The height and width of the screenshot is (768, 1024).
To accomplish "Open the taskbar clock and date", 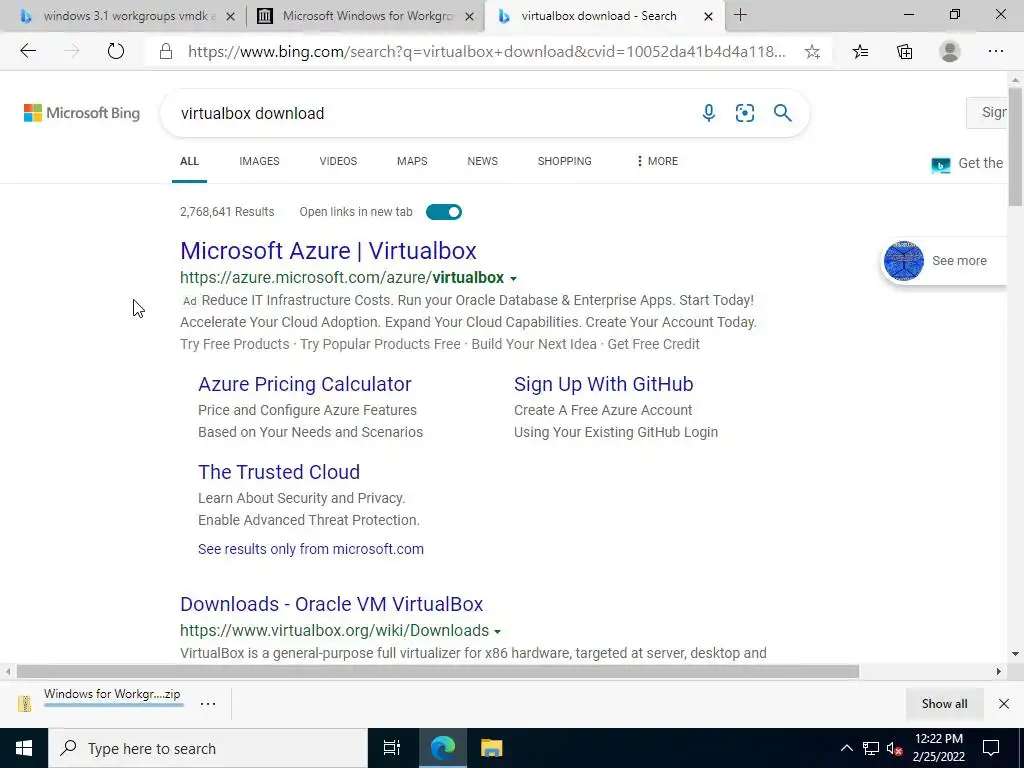I will point(939,748).
